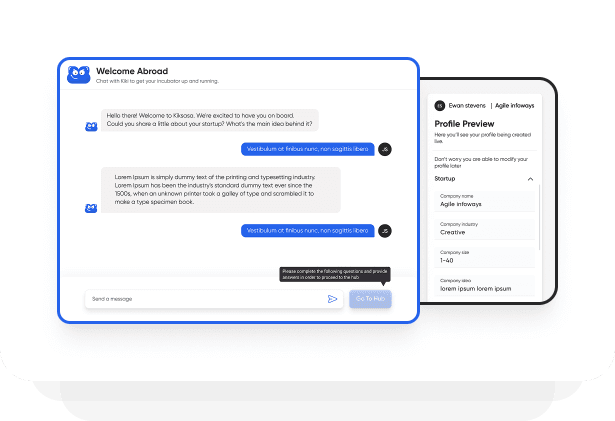The height and width of the screenshot is (421, 615).
Task: Click the send message paper plane icon
Action: (332, 299)
